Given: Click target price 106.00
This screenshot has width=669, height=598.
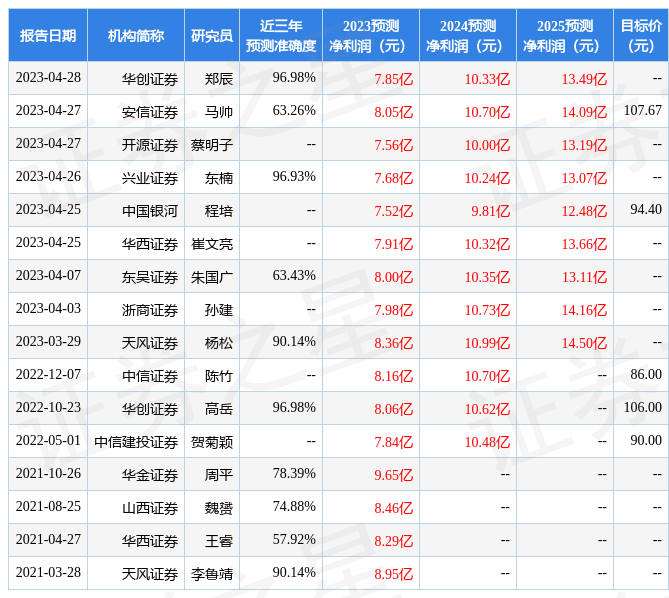Looking at the screenshot, I should [643, 408].
